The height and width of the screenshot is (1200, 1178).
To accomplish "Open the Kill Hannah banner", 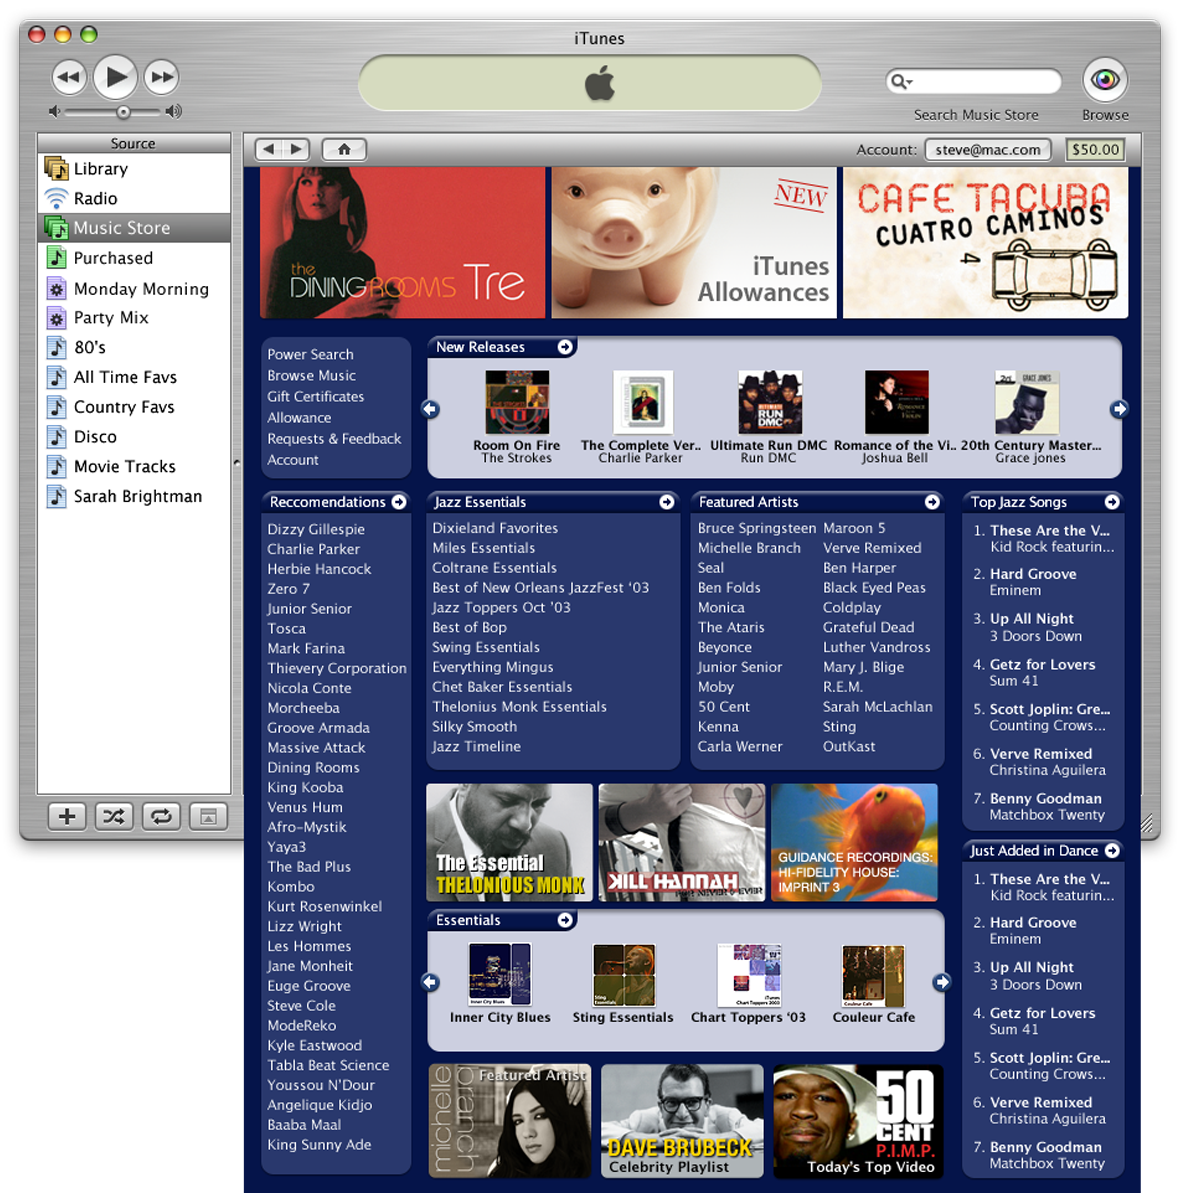I will coord(682,842).
